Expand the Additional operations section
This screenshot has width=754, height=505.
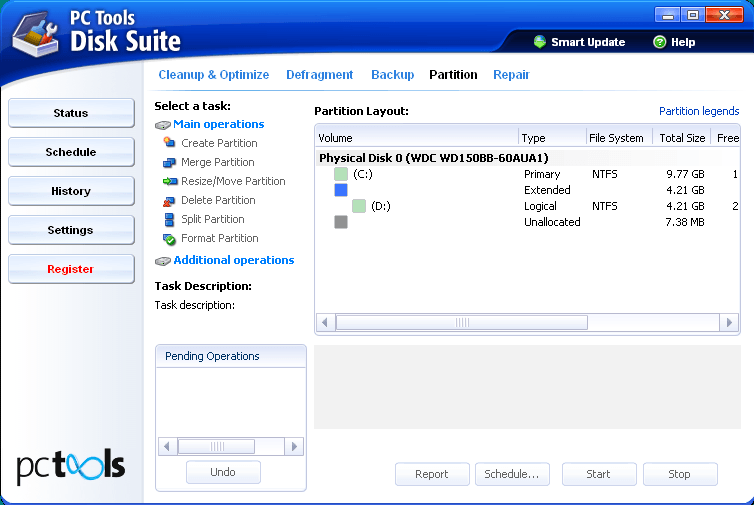tap(234, 260)
